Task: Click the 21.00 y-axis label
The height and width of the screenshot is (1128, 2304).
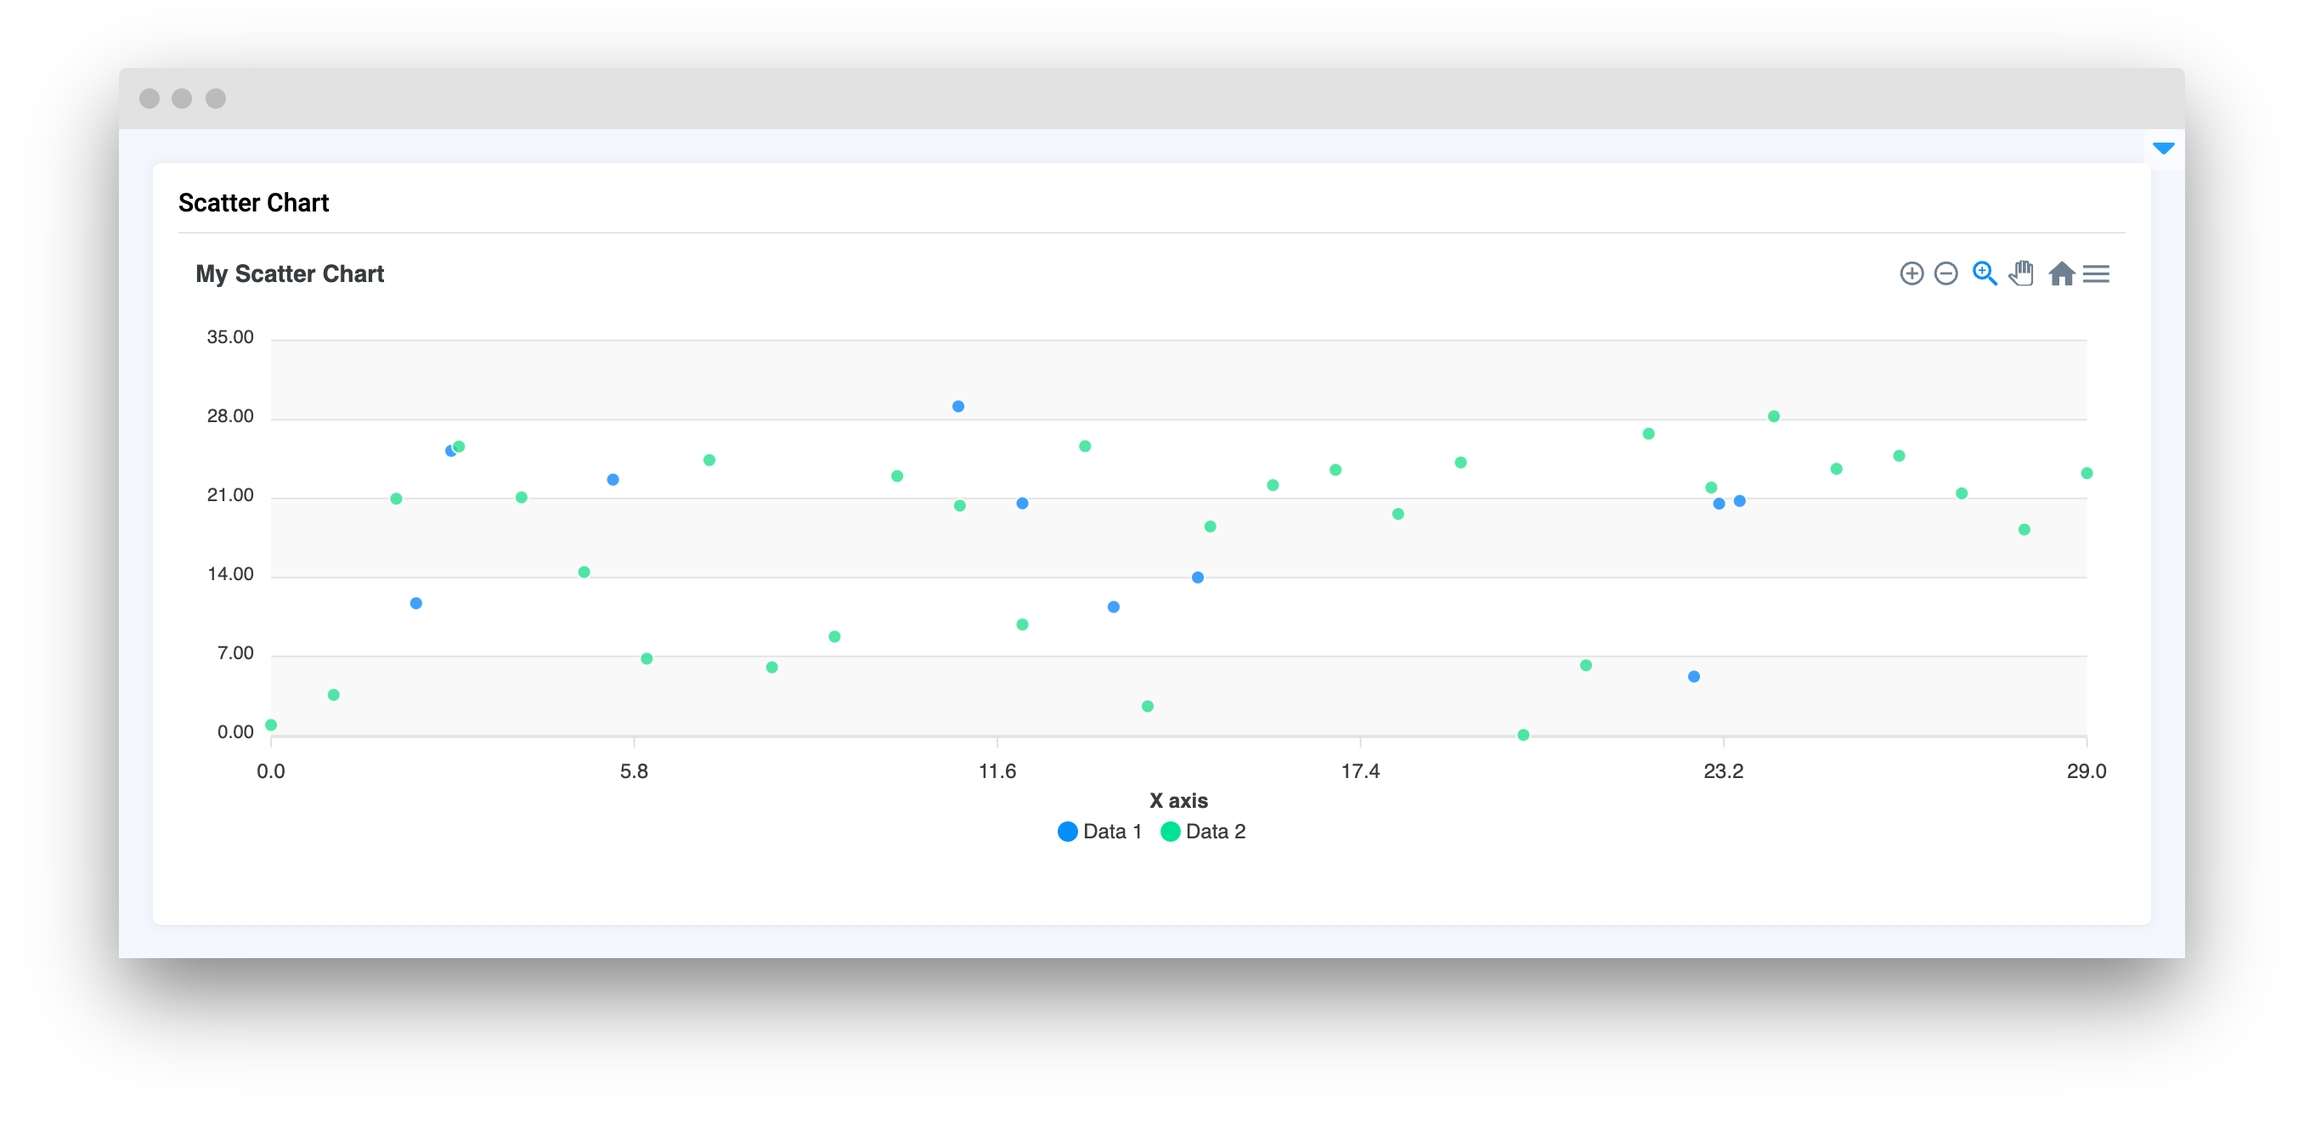Action: 230,495
